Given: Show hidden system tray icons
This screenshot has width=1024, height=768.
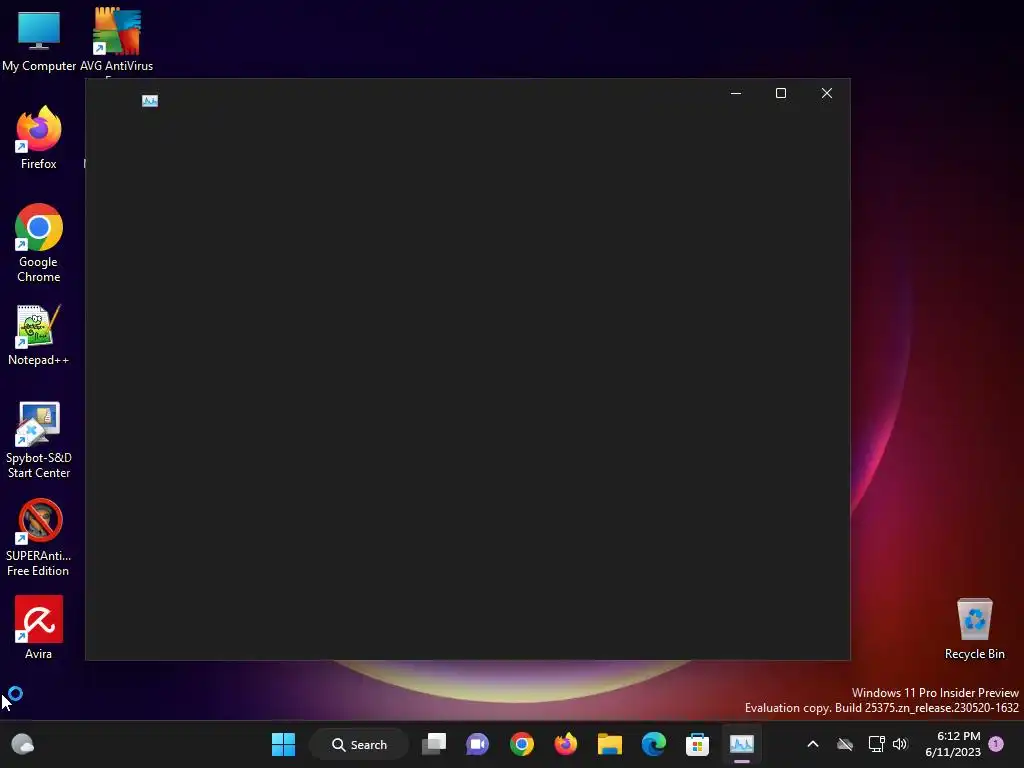Looking at the screenshot, I should [813, 744].
